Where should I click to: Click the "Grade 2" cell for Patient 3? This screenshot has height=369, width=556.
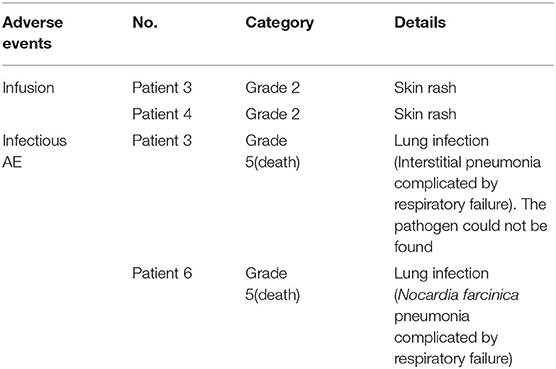[x=272, y=88]
